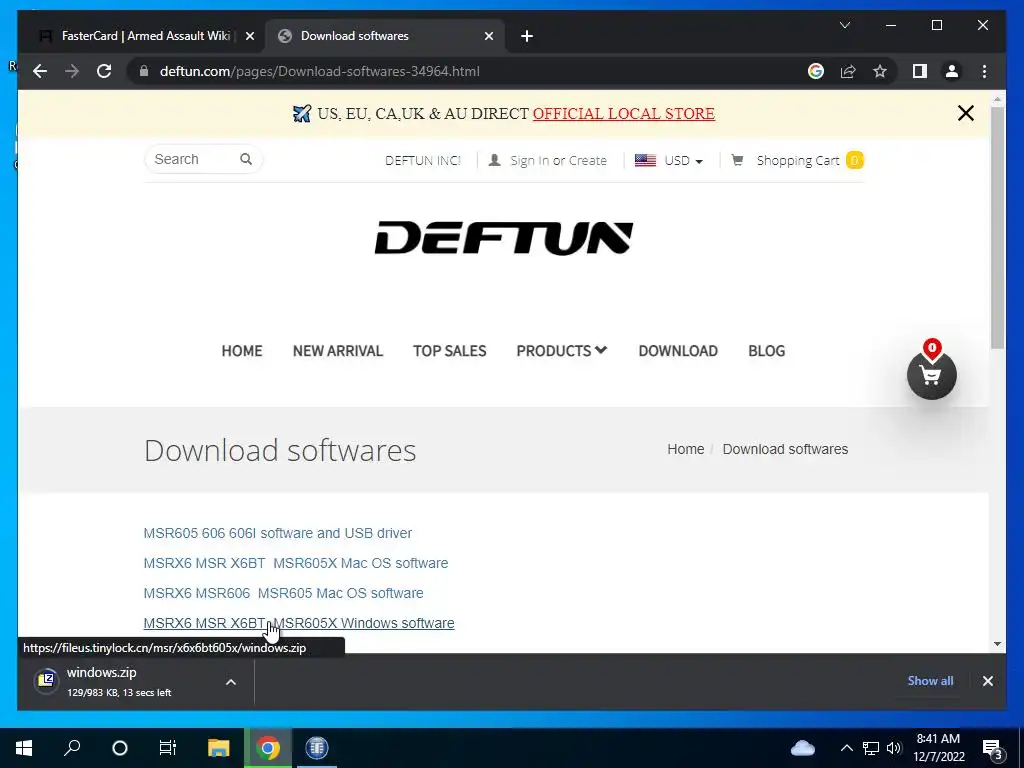Reload the page with the refresh icon
The image size is (1024, 768).
(x=104, y=71)
